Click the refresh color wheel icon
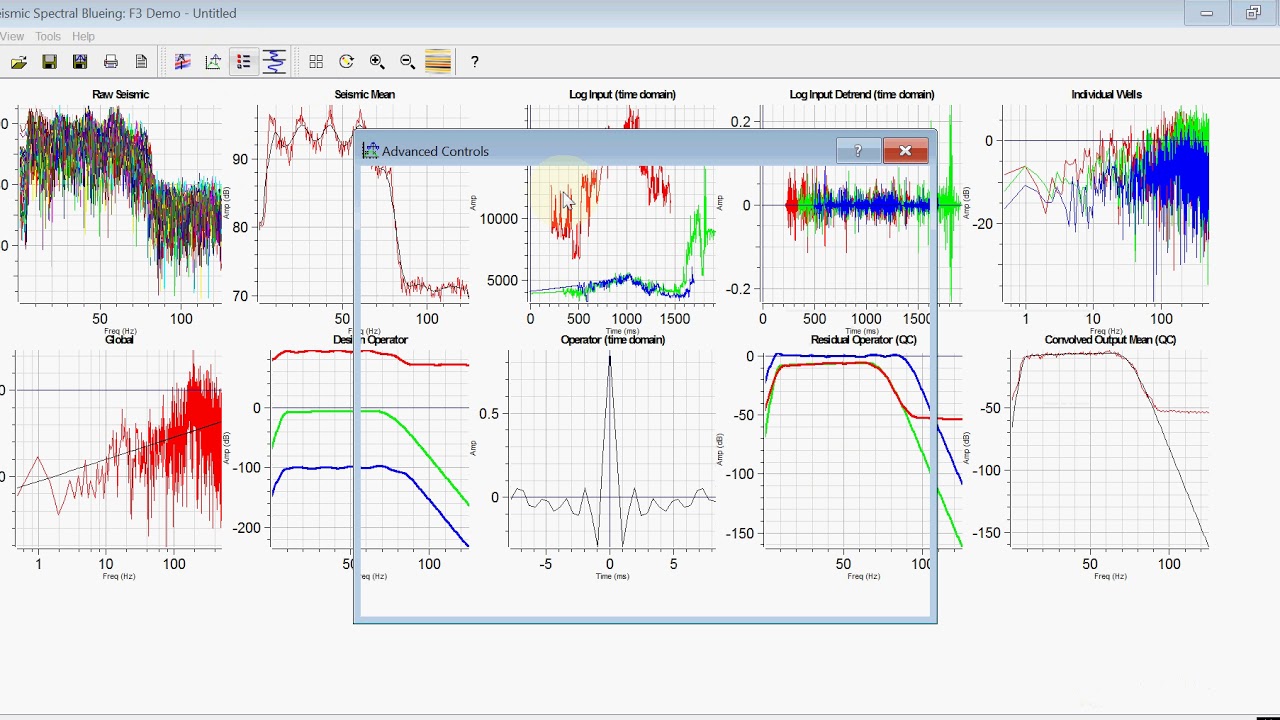The image size is (1280, 720). [x=346, y=62]
